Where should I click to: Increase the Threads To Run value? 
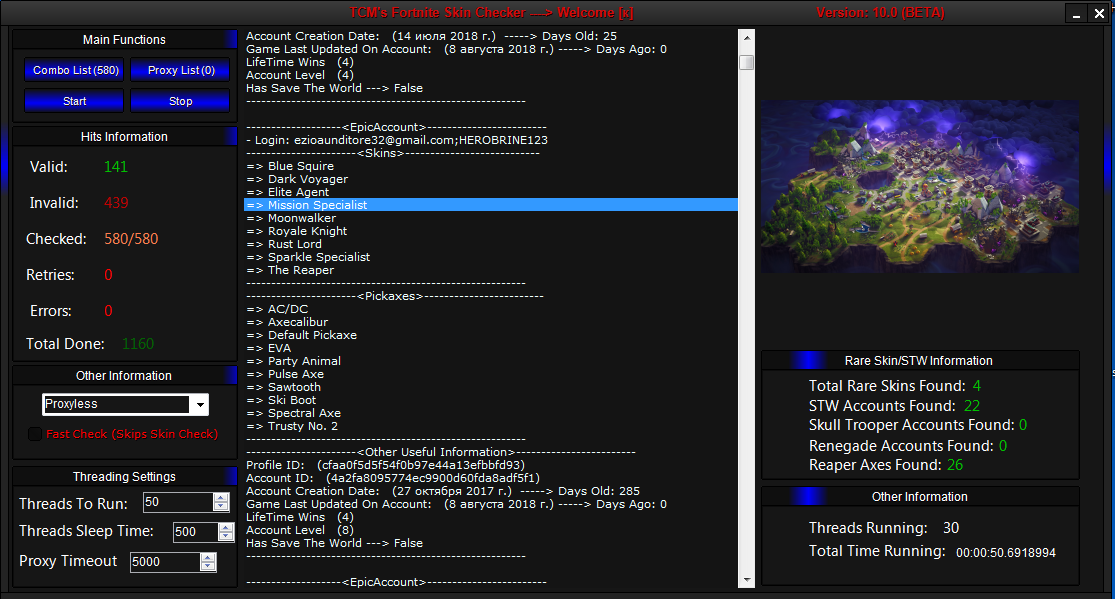coord(221,498)
